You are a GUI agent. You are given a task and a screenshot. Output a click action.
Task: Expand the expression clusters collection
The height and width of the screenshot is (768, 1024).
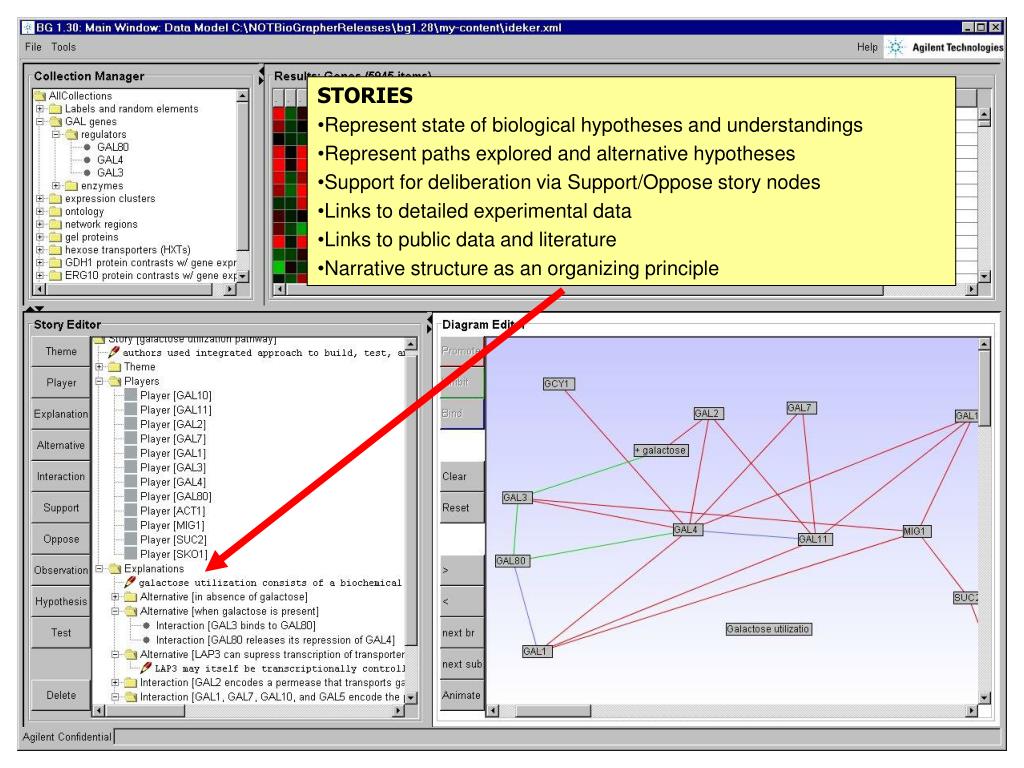[x=40, y=199]
